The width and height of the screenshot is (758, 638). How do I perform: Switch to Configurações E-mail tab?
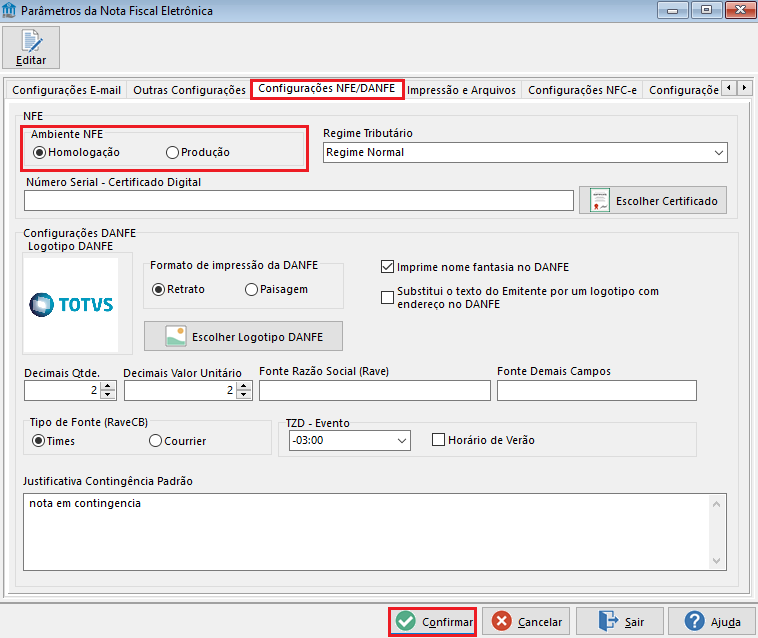[67, 90]
